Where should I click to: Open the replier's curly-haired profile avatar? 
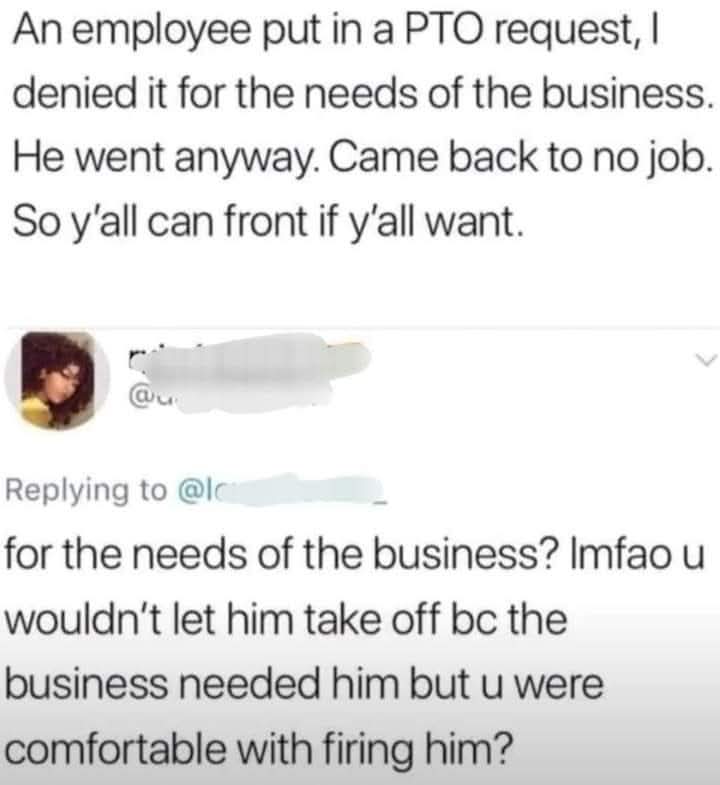(57, 380)
